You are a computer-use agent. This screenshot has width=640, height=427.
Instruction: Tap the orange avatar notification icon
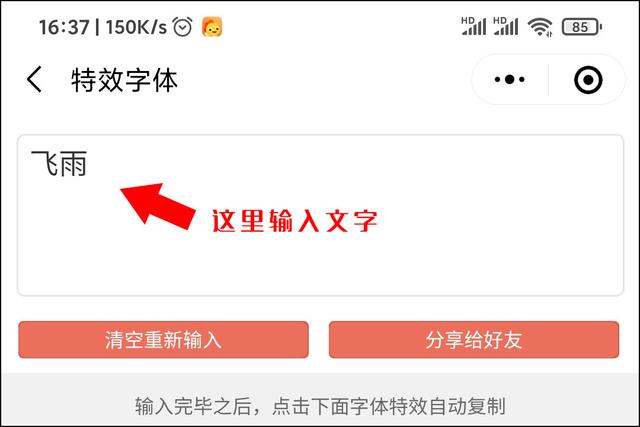212,27
